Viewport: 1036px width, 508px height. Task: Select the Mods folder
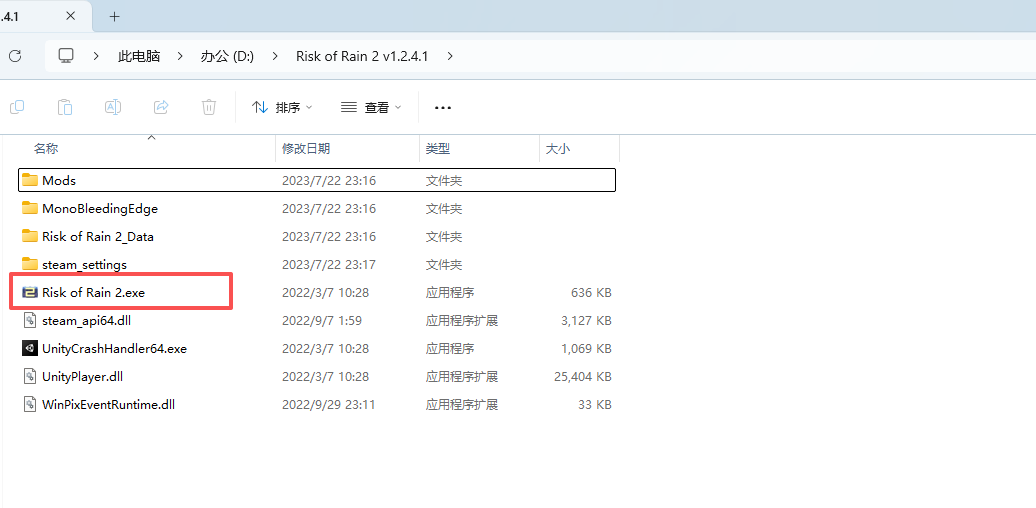(x=59, y=181)
